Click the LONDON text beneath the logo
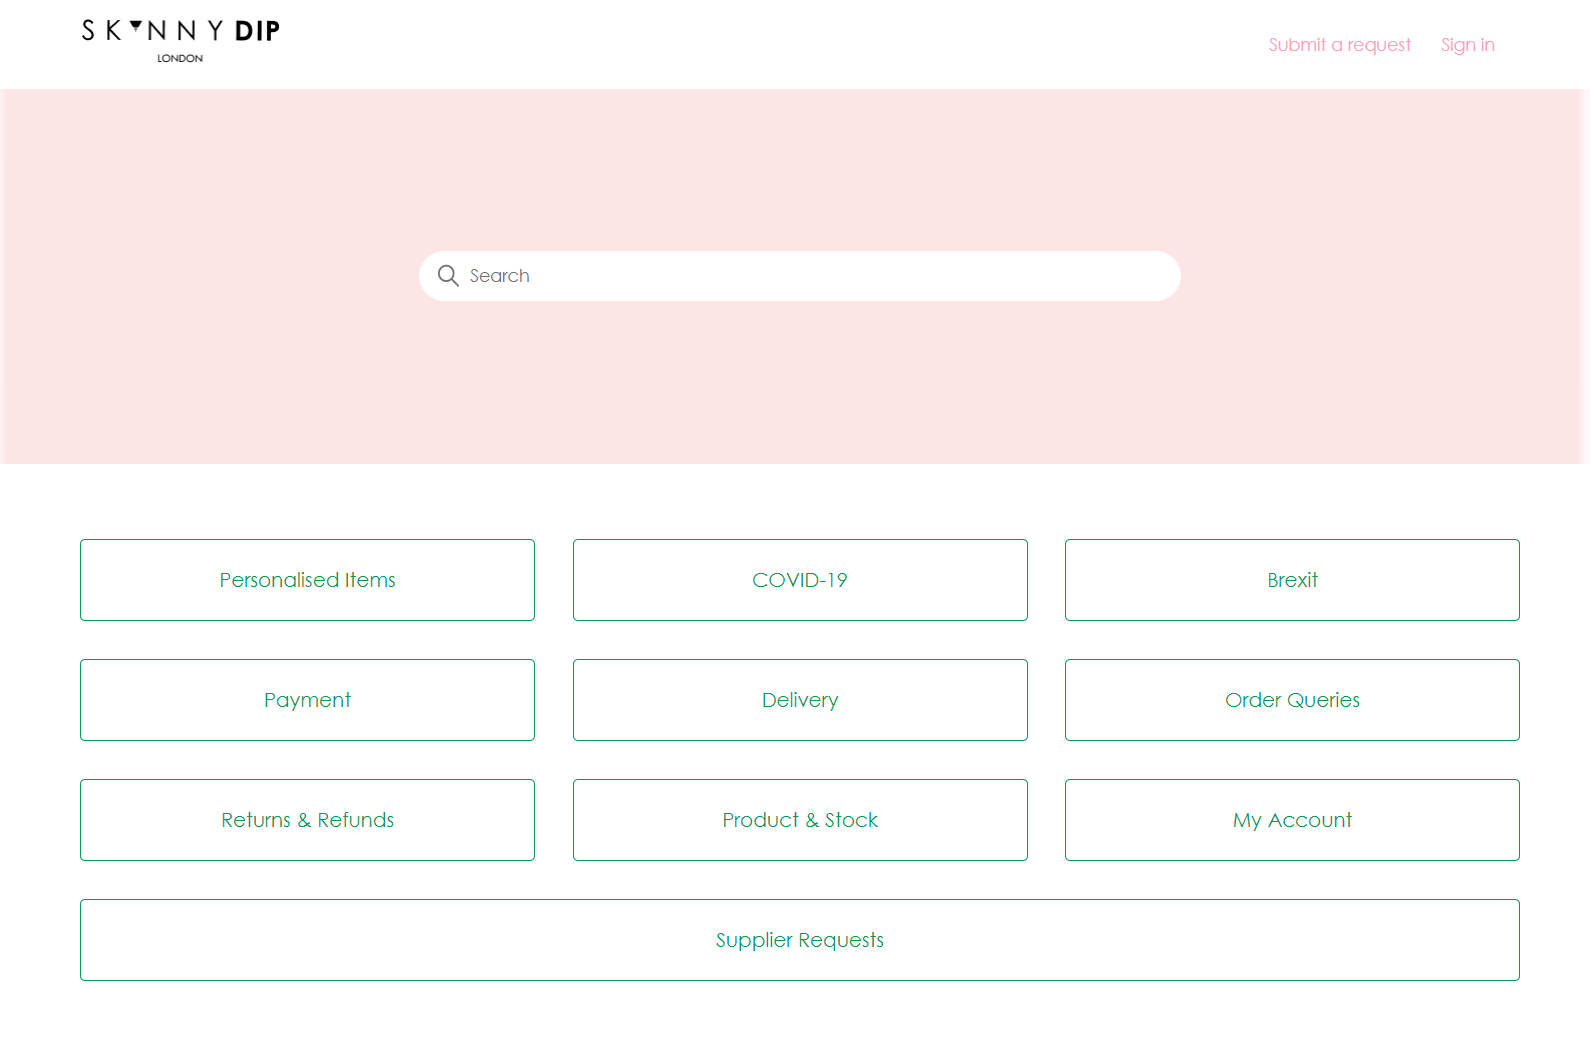This screenshot has width=1590, height=1040. coord(180,58)
